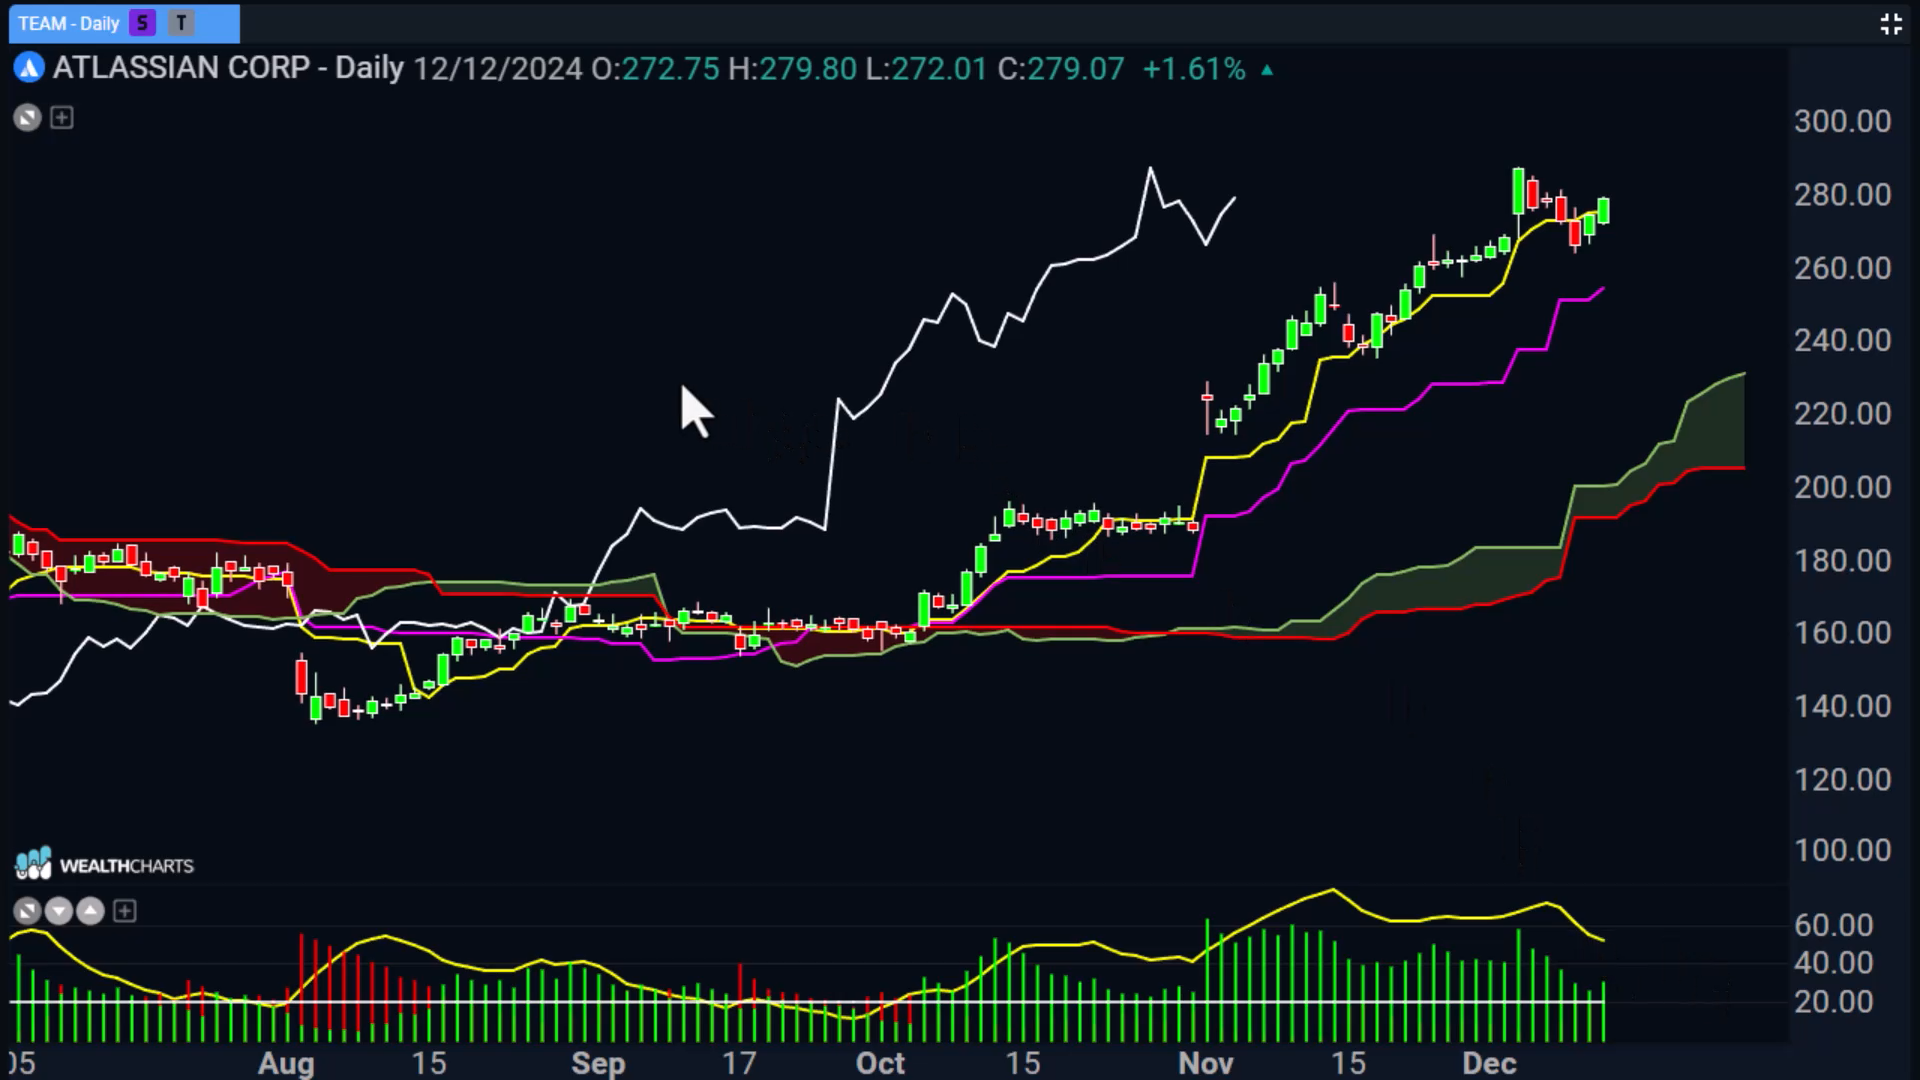Click the 200.00 price axis label

click(x=1842, y=487)
